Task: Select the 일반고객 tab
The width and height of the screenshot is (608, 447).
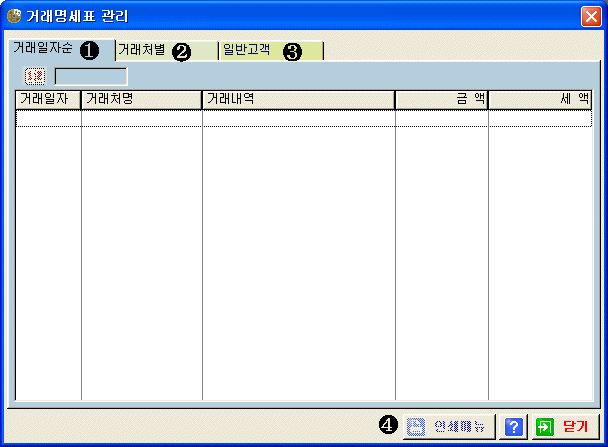Action: [247, 50]
